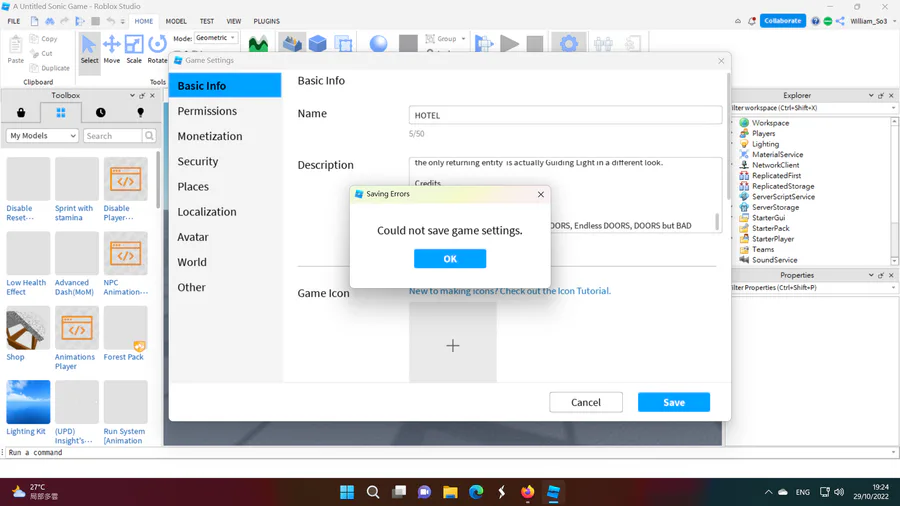Open the Icon Tutorial link
Viewport: 900px width, 506px height.
(510, 291)
